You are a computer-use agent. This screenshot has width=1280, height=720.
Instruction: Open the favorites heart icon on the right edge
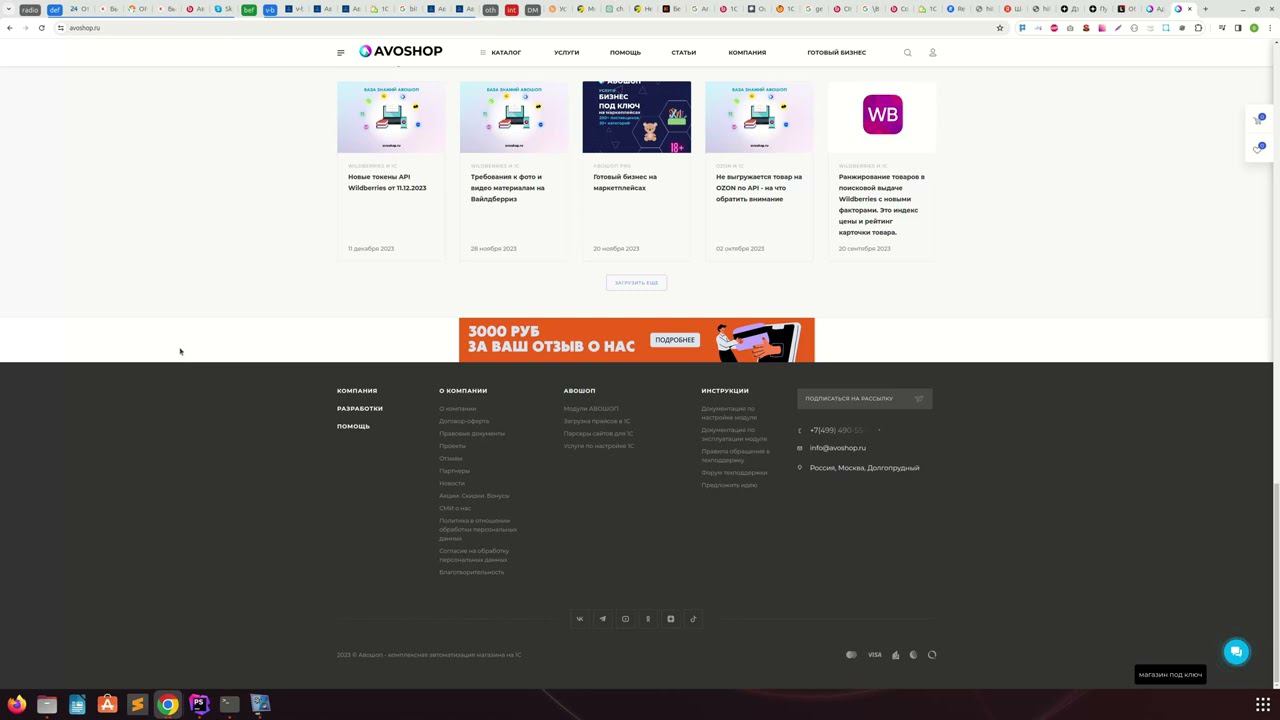click(x=1259, y=149)
